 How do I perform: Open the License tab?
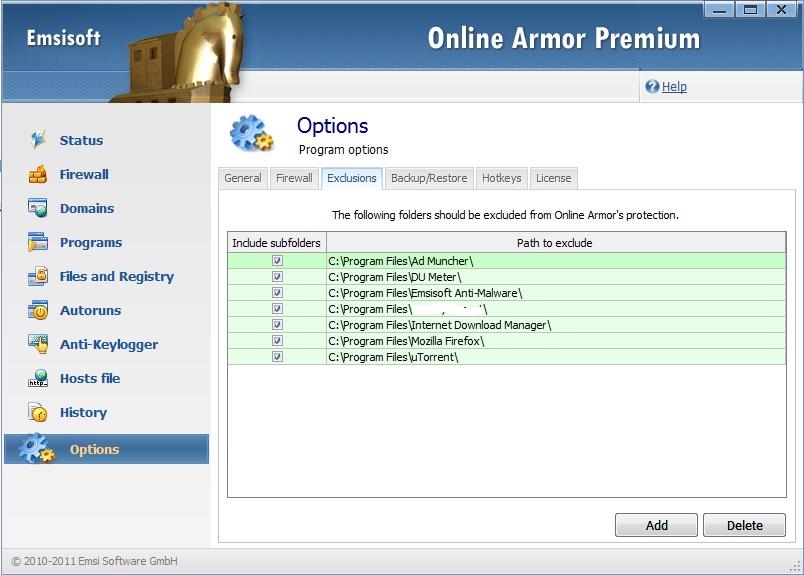[554, 178]
